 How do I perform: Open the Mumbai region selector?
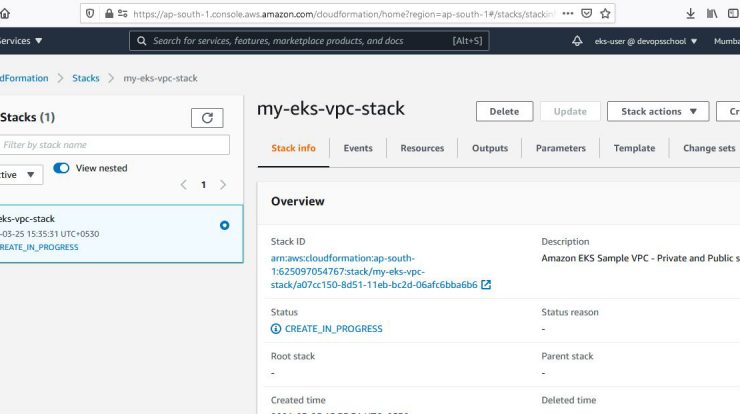coord(727,41)
